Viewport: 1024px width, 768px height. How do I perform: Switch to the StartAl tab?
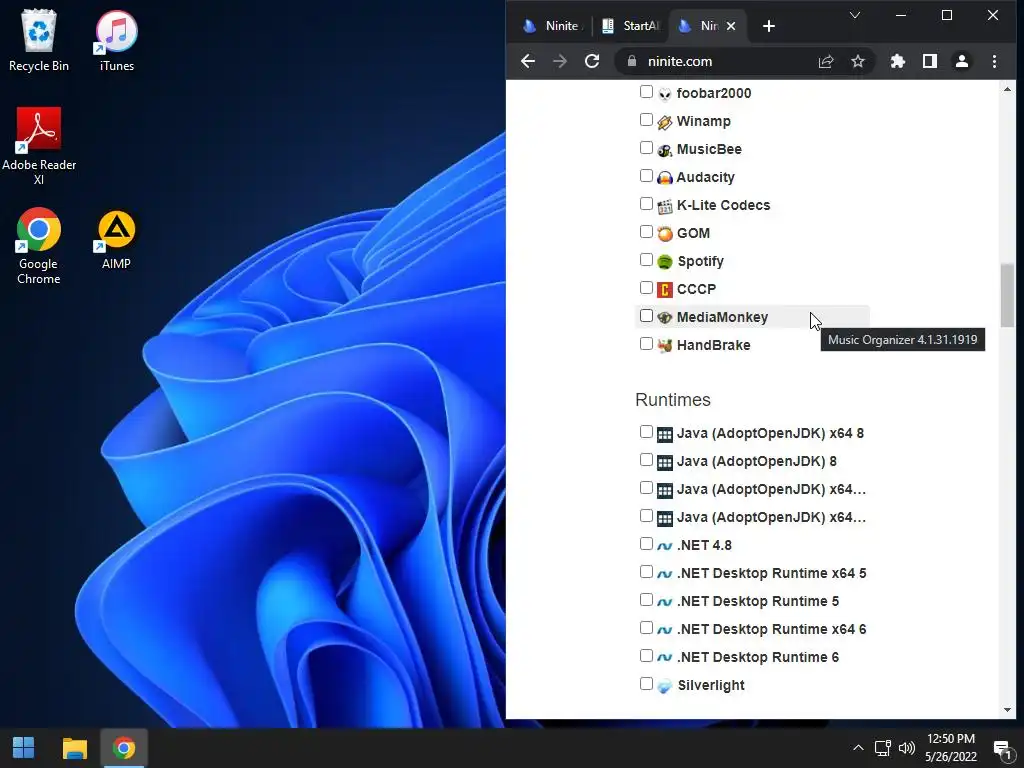click(630, 26)
